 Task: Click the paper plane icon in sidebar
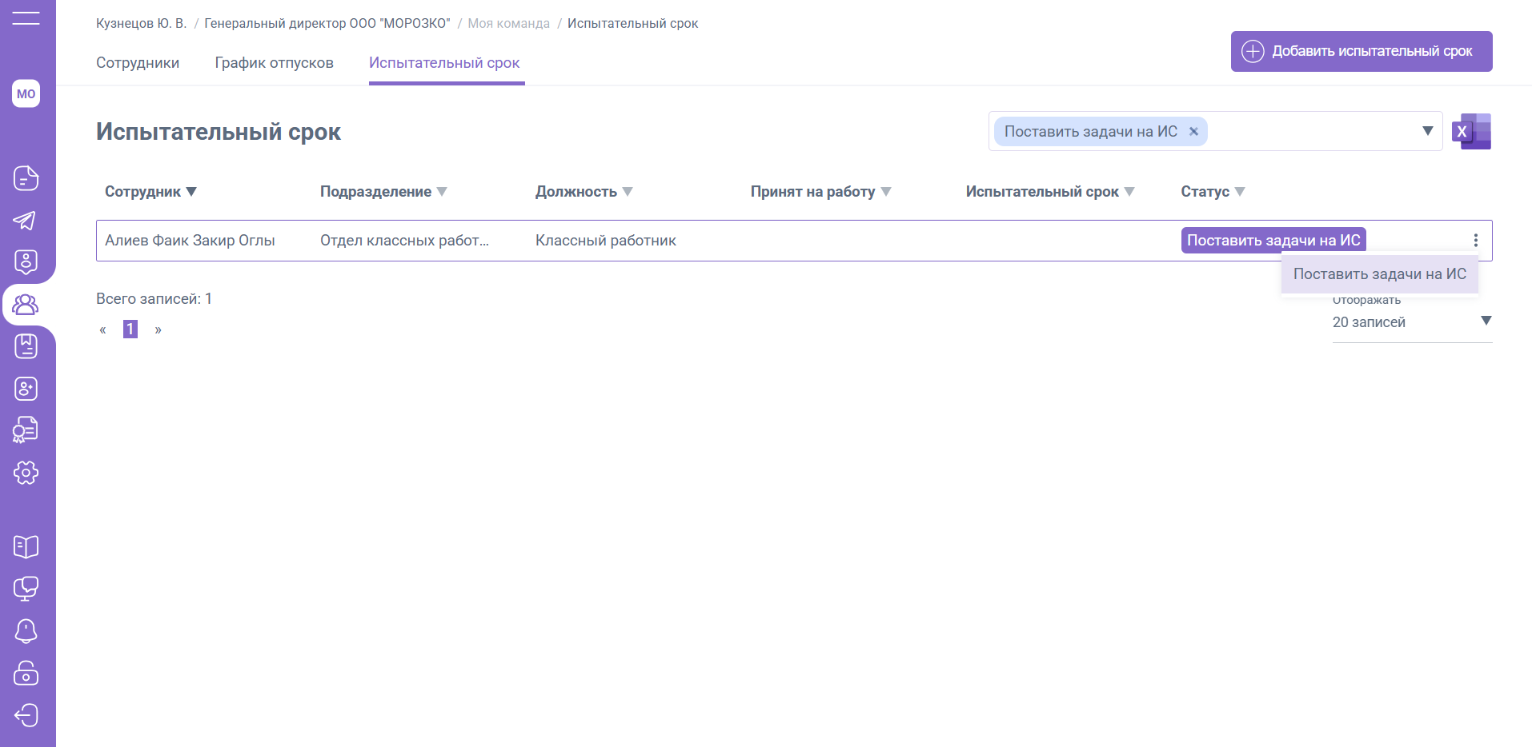(26, 220)
